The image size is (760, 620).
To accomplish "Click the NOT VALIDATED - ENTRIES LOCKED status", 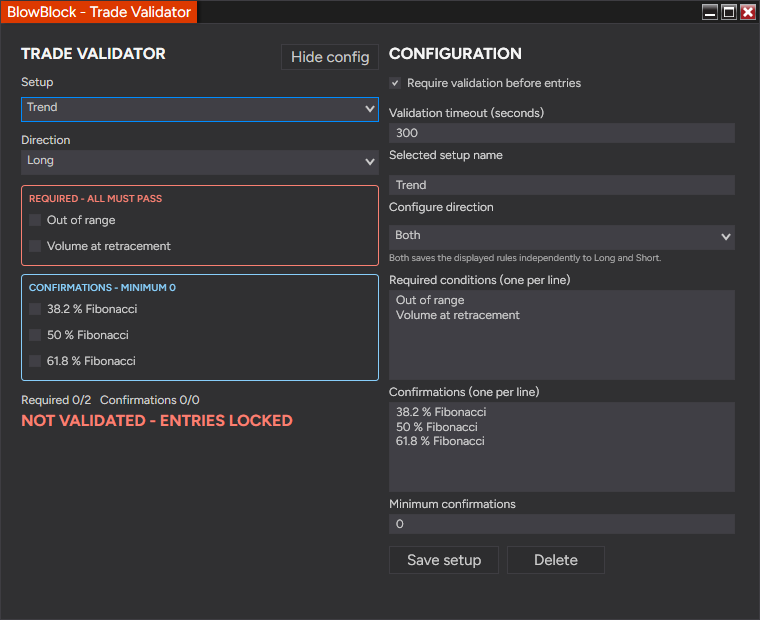I will (x=157, y=421).
